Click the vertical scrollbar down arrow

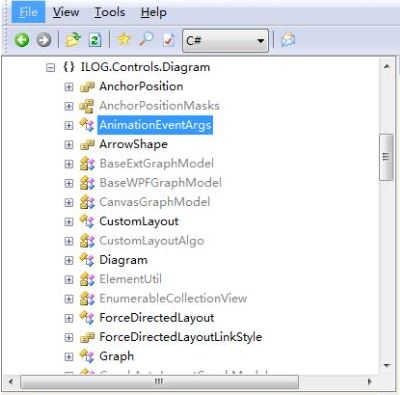point(387,366)
